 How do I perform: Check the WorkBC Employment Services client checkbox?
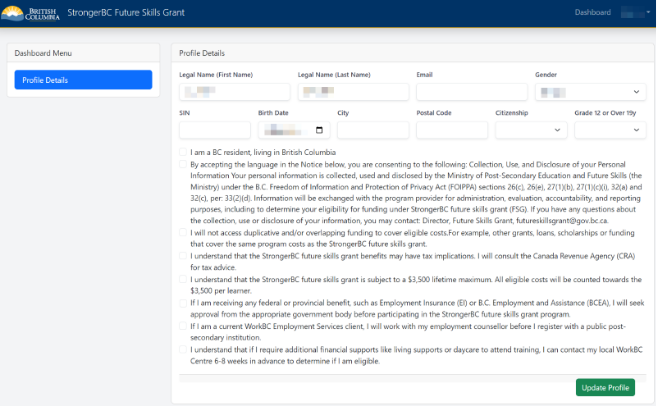(x=183, y=326)
